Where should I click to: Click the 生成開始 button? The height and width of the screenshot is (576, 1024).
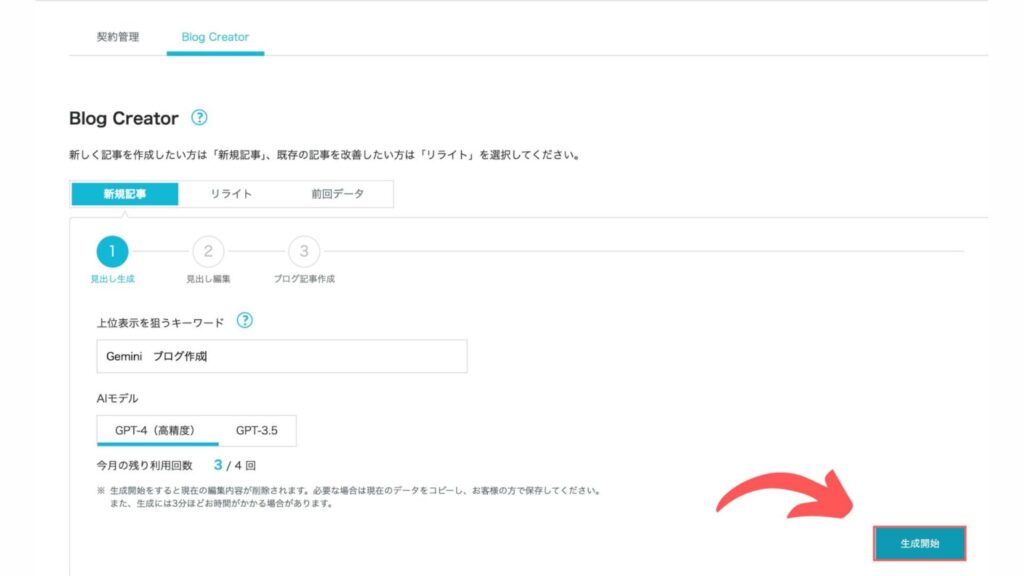(x=920, y=543)
